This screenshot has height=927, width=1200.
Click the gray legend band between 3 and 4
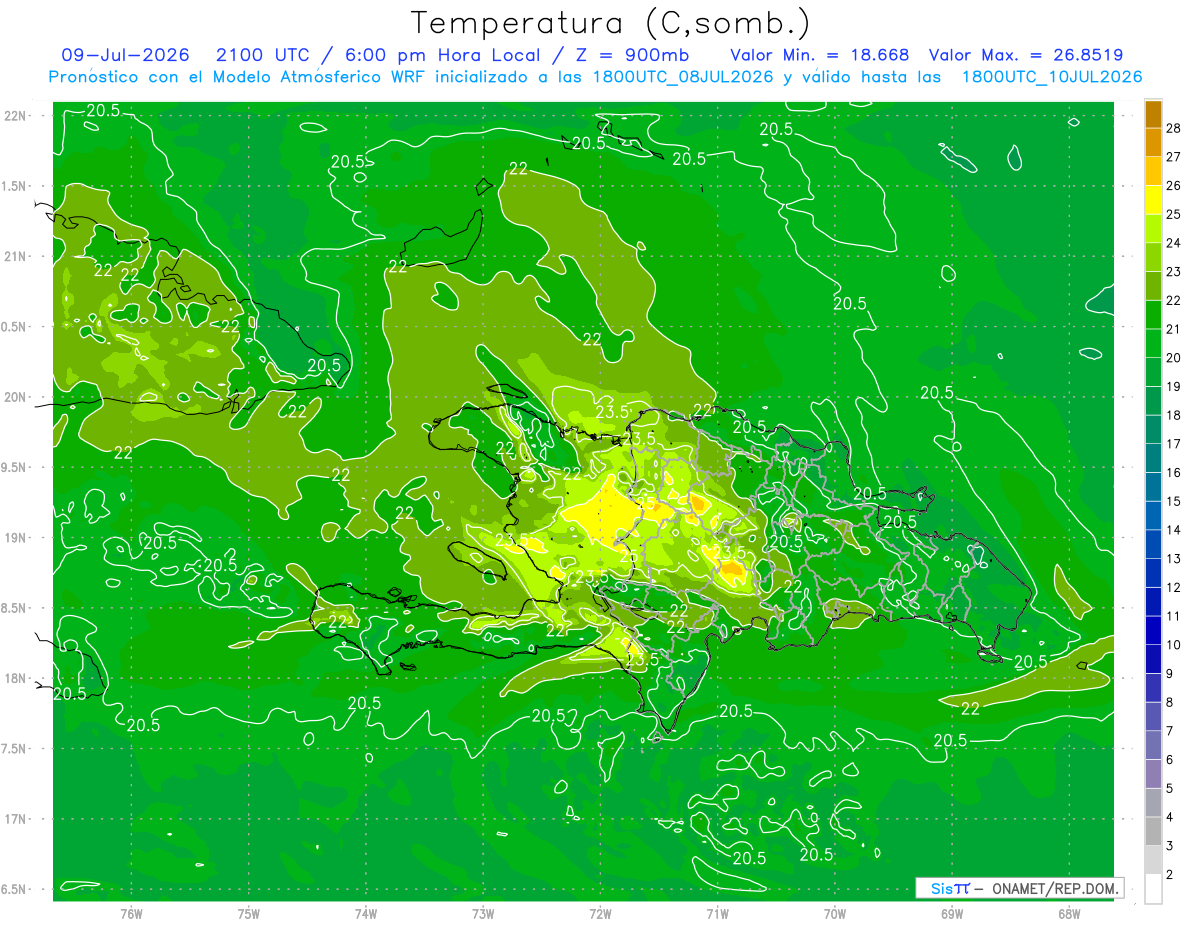pos(1153,832)
